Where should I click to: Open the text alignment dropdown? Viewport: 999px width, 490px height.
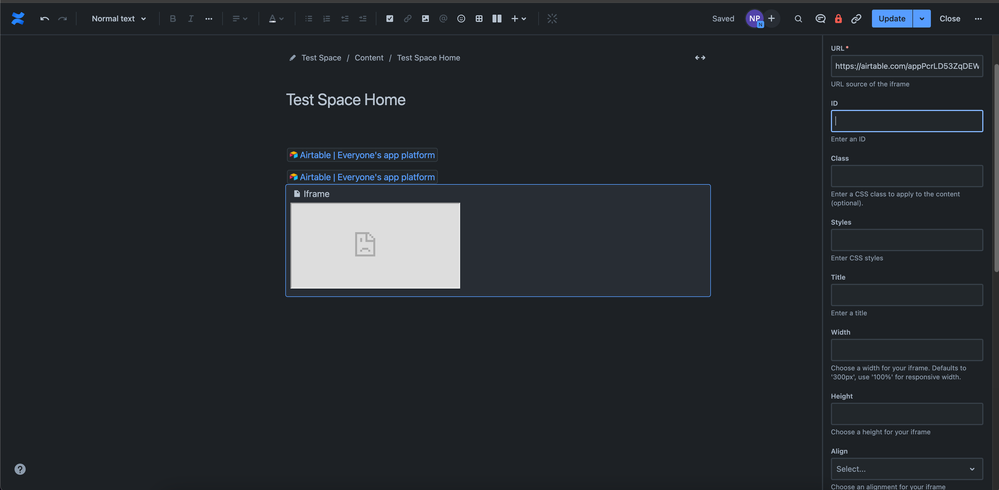240,18
